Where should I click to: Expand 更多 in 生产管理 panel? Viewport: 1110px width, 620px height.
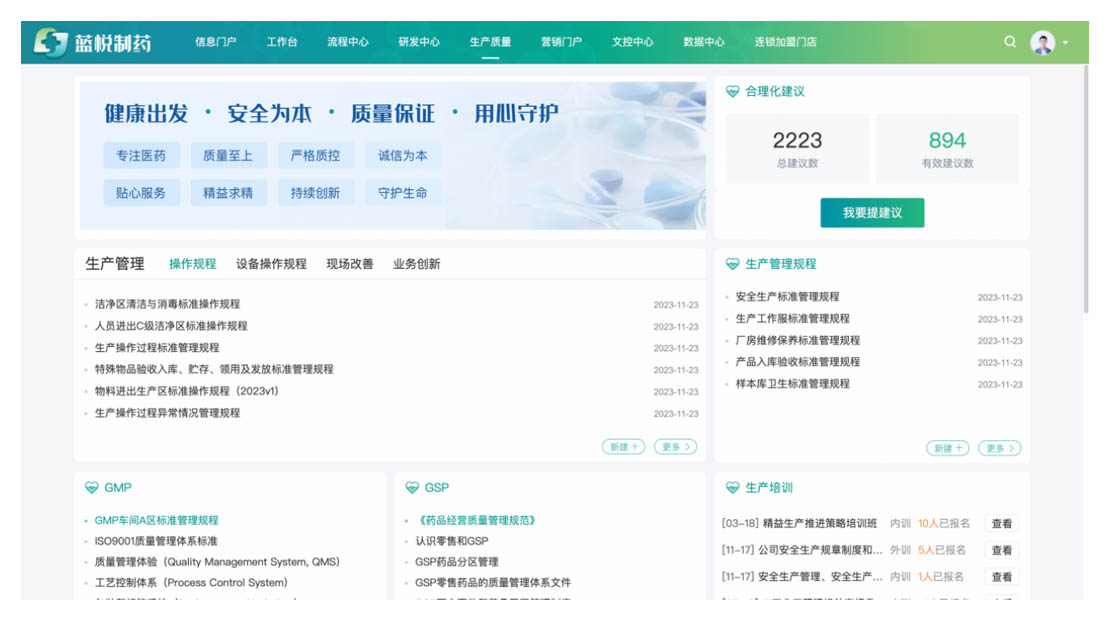[x=675, y=447]
